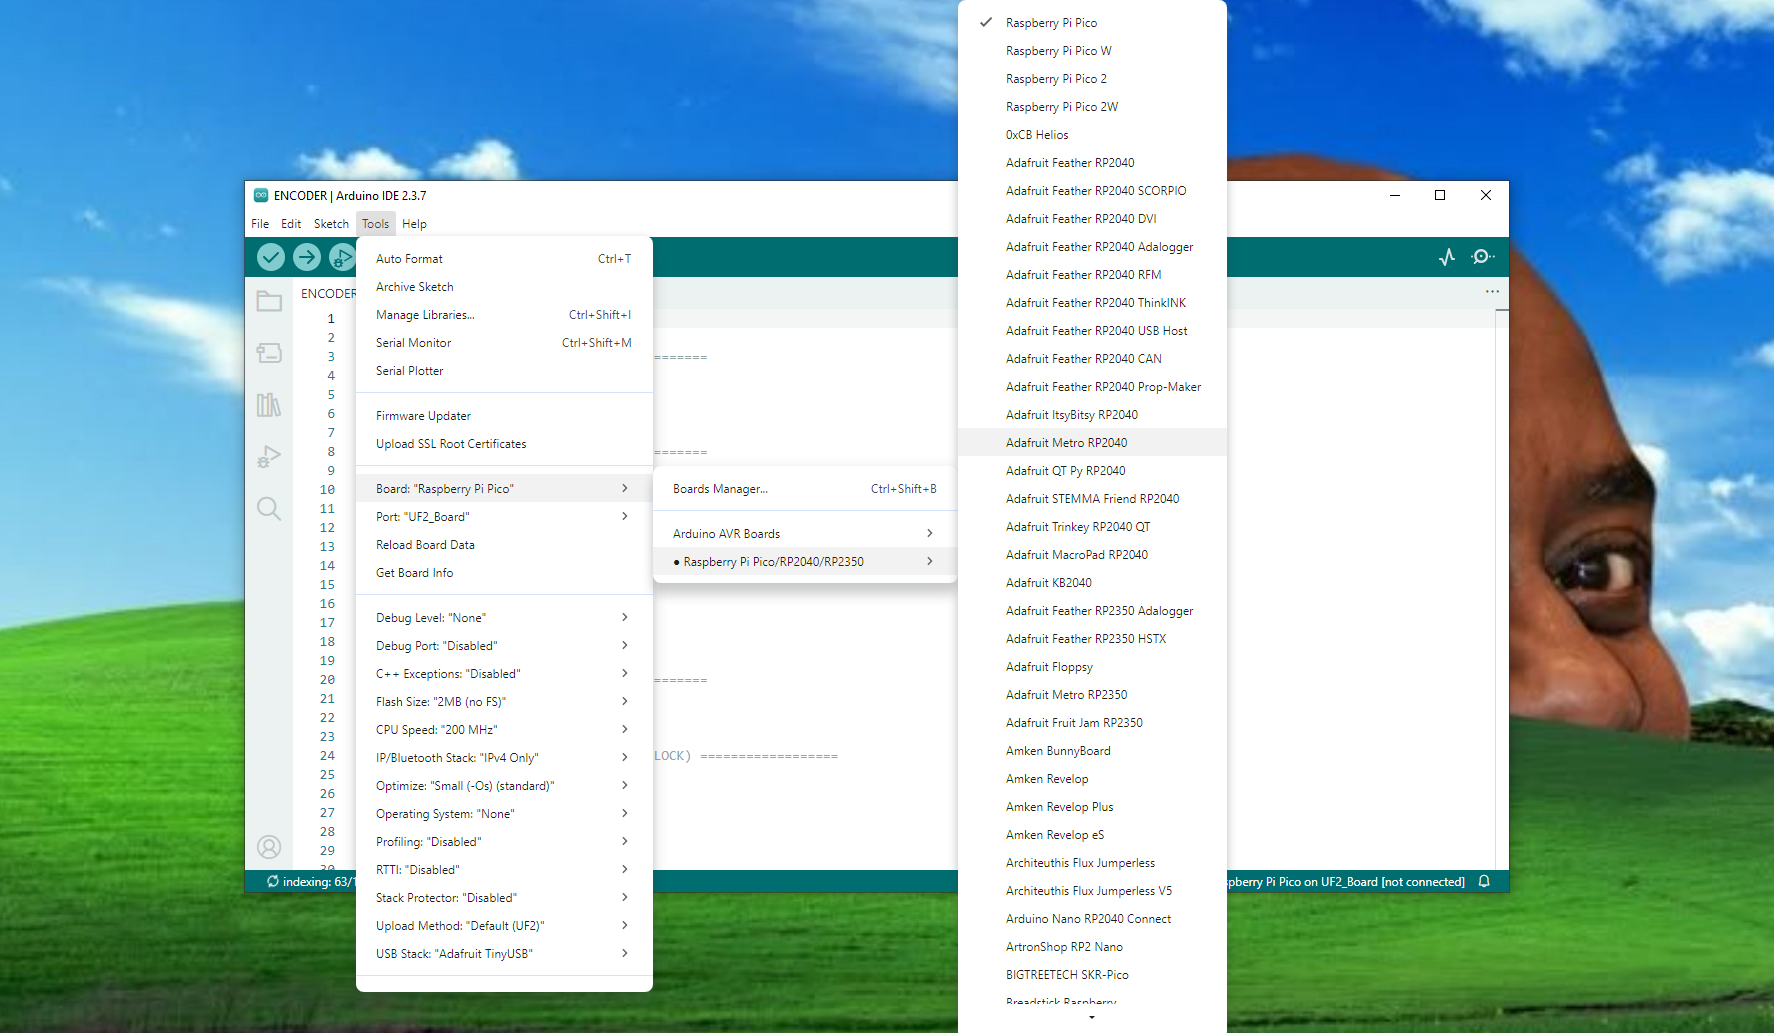Select Raspberry Pi Pico W board
Image resolution: width=1774 pixels, height=1033 pixels.
(x=1092, y=51)
